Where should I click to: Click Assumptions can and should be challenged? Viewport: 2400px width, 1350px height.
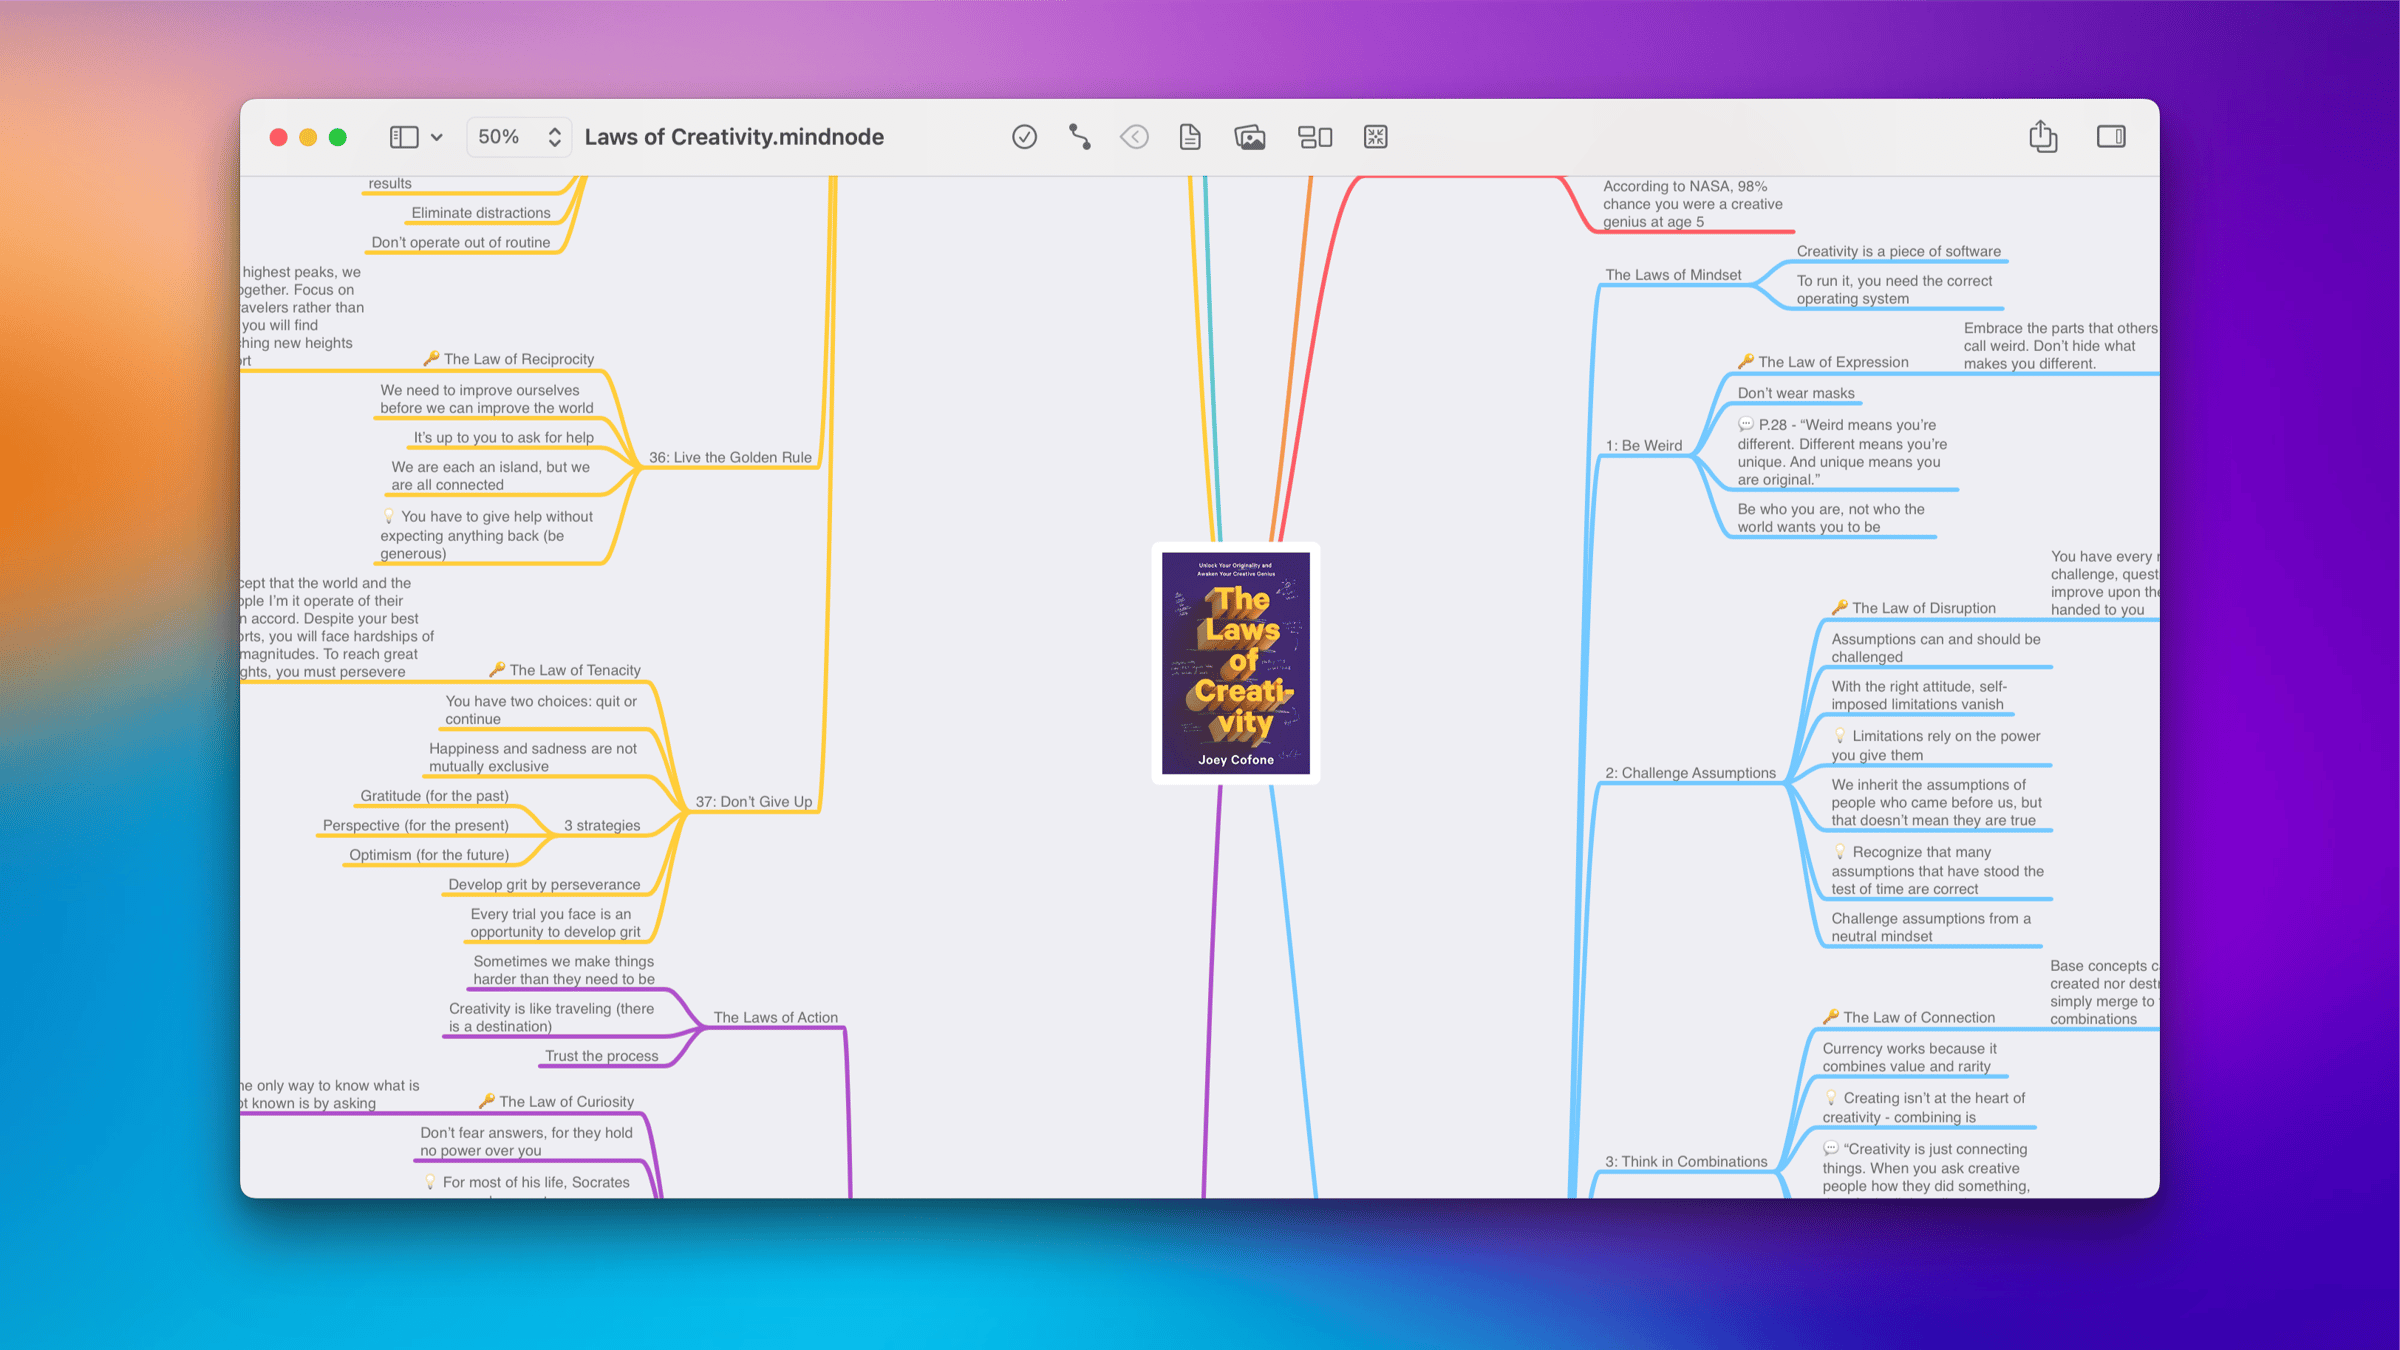(x=1936, y=648)
